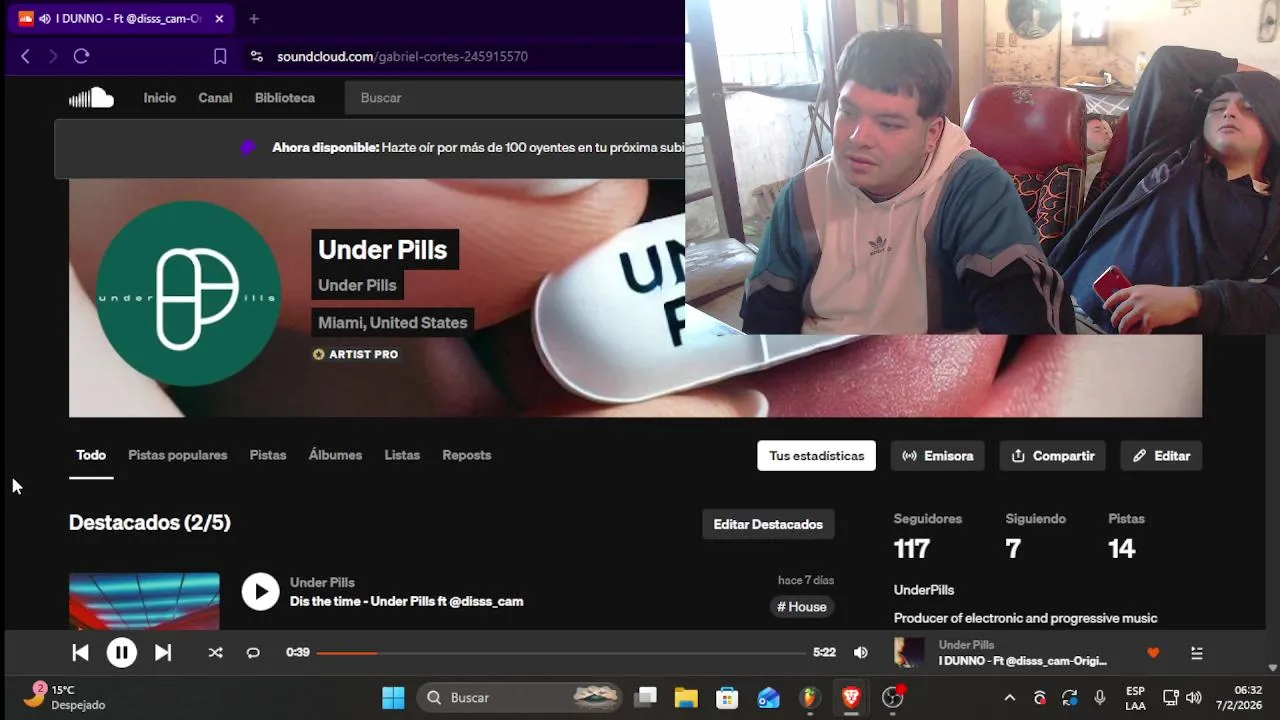The width and height of the screenshot is (1280, 720).
Task: Open the Biblioteca page
Action: (285, 98)
